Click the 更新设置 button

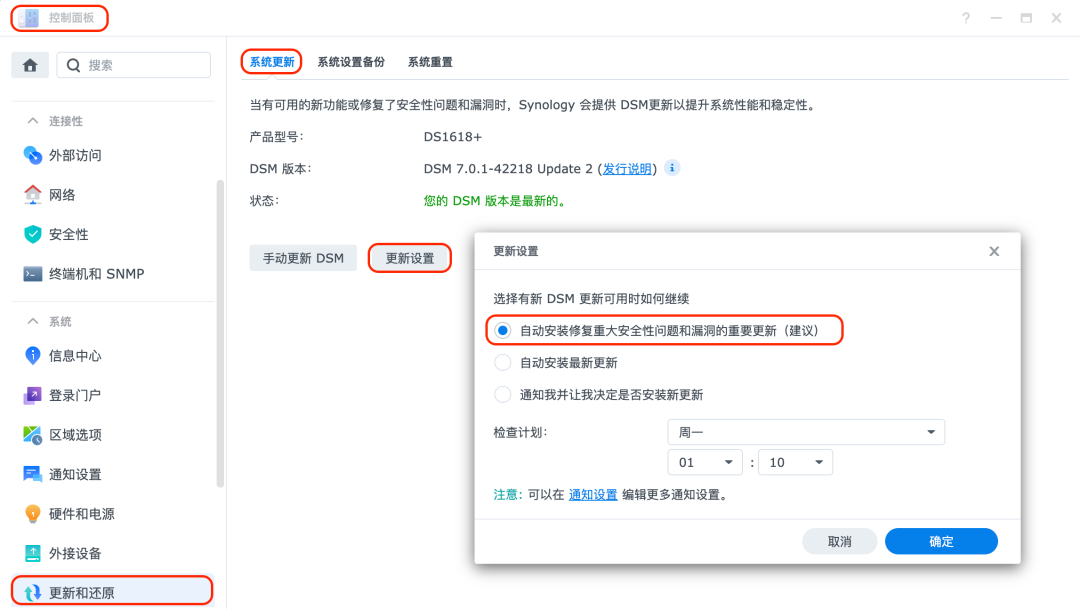point(409,258)
